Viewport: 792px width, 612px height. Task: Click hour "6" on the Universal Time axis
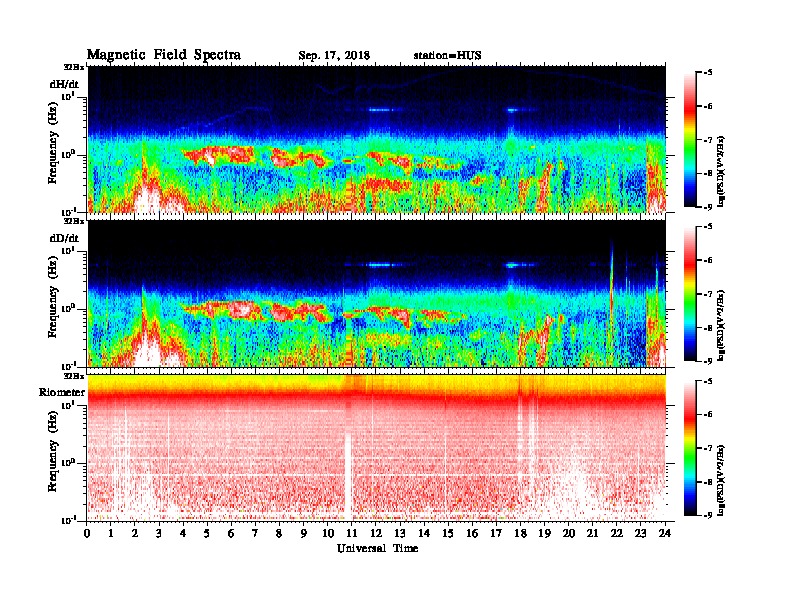231,533
